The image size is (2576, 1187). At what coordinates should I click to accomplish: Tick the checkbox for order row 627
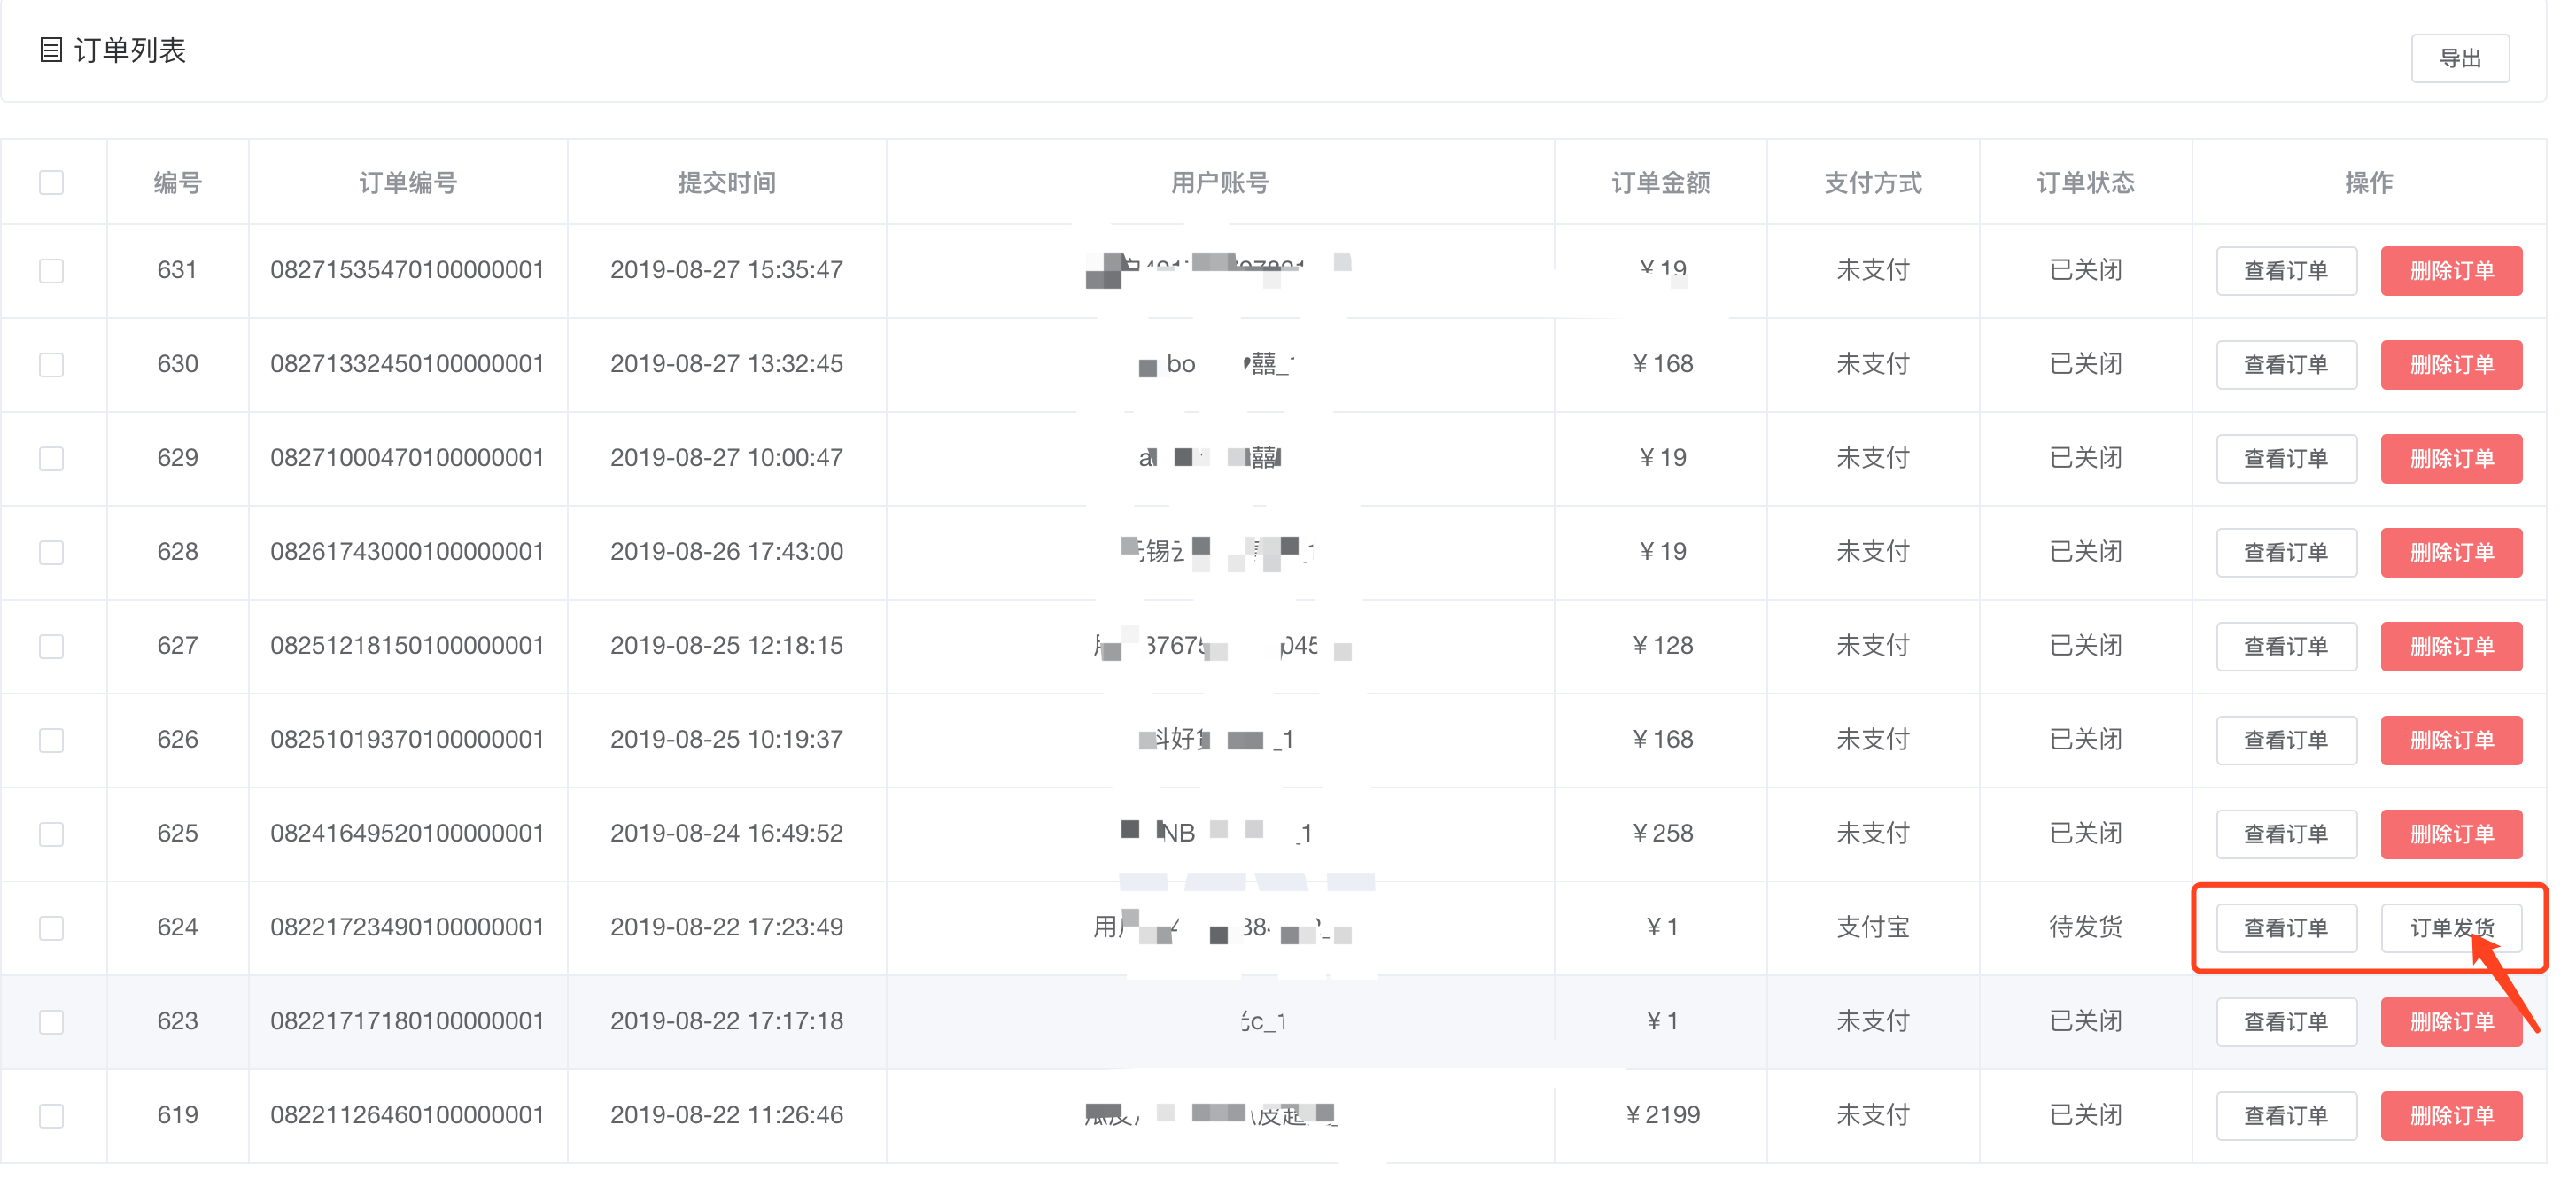[51, 646]
